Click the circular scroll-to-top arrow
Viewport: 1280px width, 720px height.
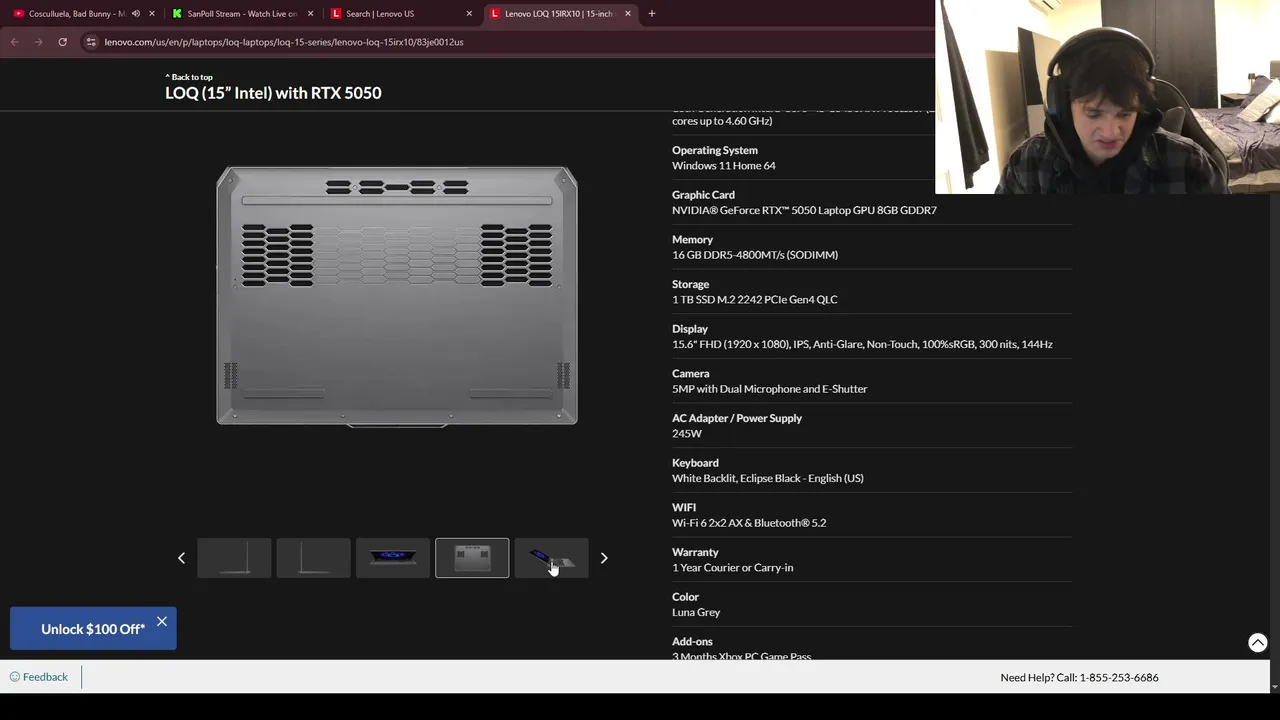(x=1258, y=643)
